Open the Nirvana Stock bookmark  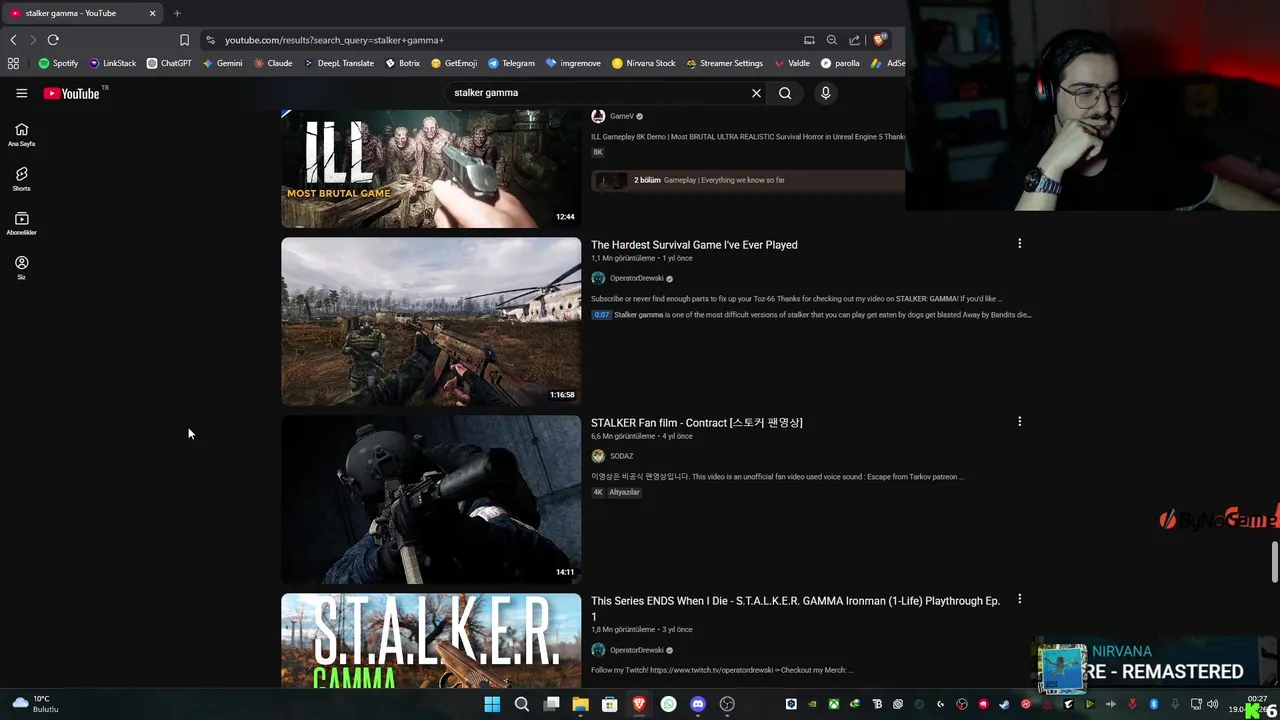coord(643,63)
